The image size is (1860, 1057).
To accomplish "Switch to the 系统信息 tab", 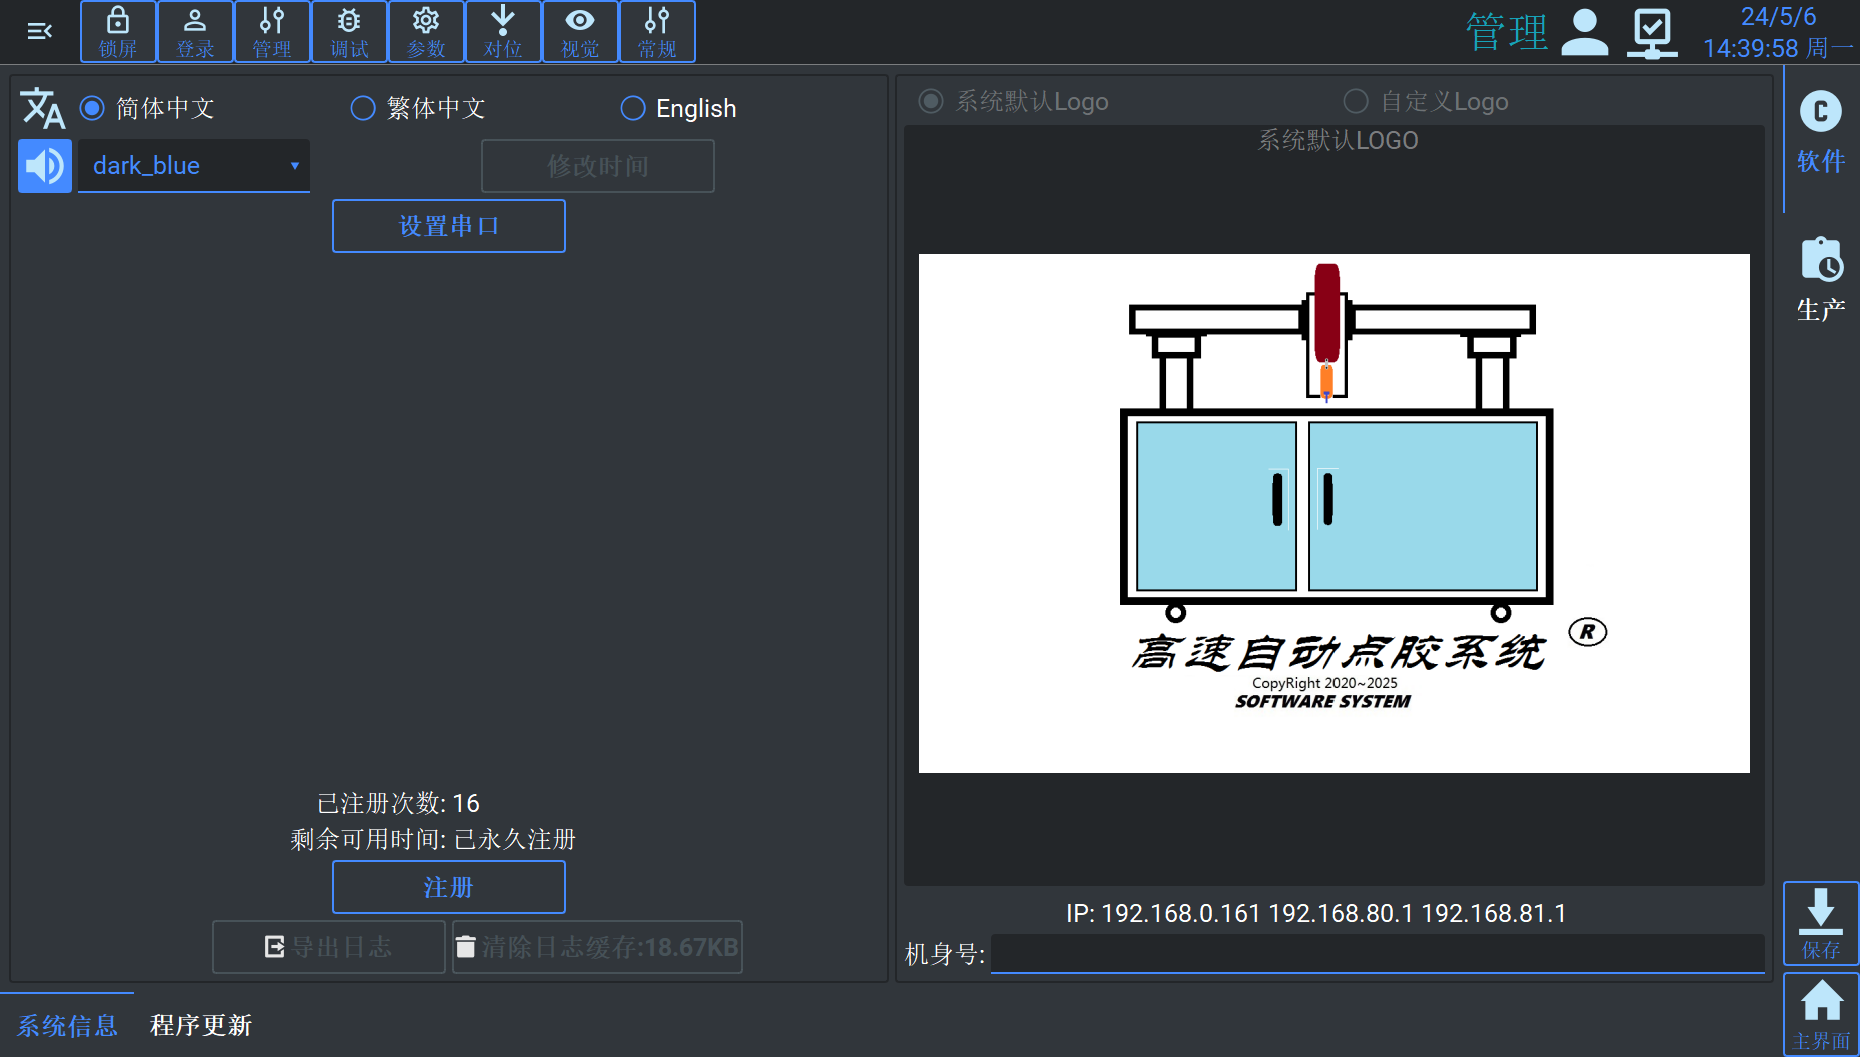I will pyautogui.click(x=67, y=1025).
